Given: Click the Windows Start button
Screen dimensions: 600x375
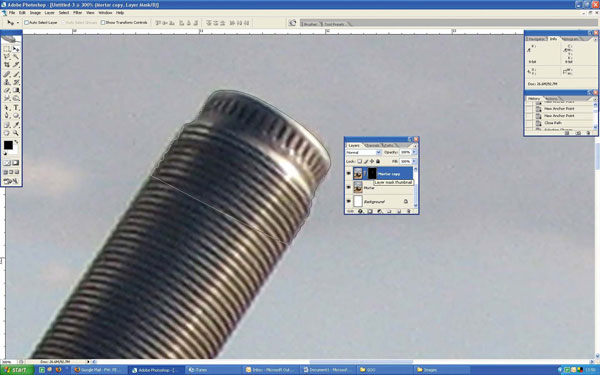Looking at the screenshot, I should click(16, 370).
